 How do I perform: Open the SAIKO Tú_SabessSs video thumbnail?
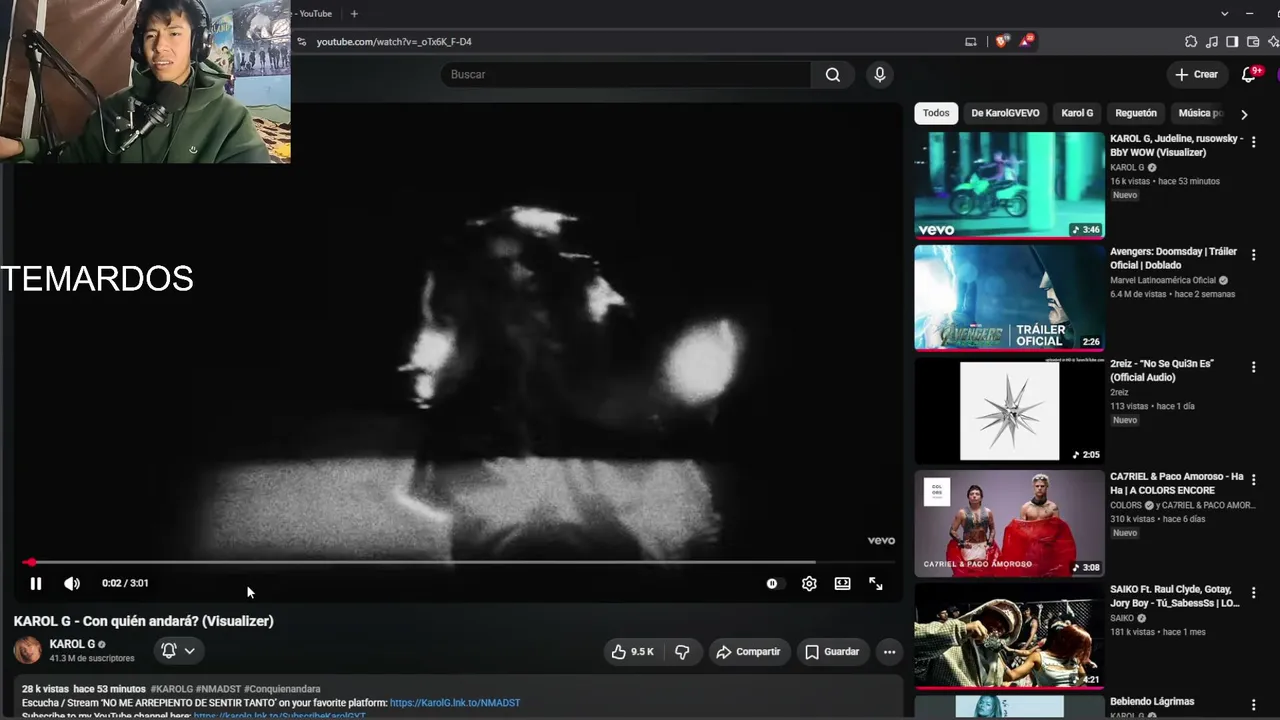1009,637
